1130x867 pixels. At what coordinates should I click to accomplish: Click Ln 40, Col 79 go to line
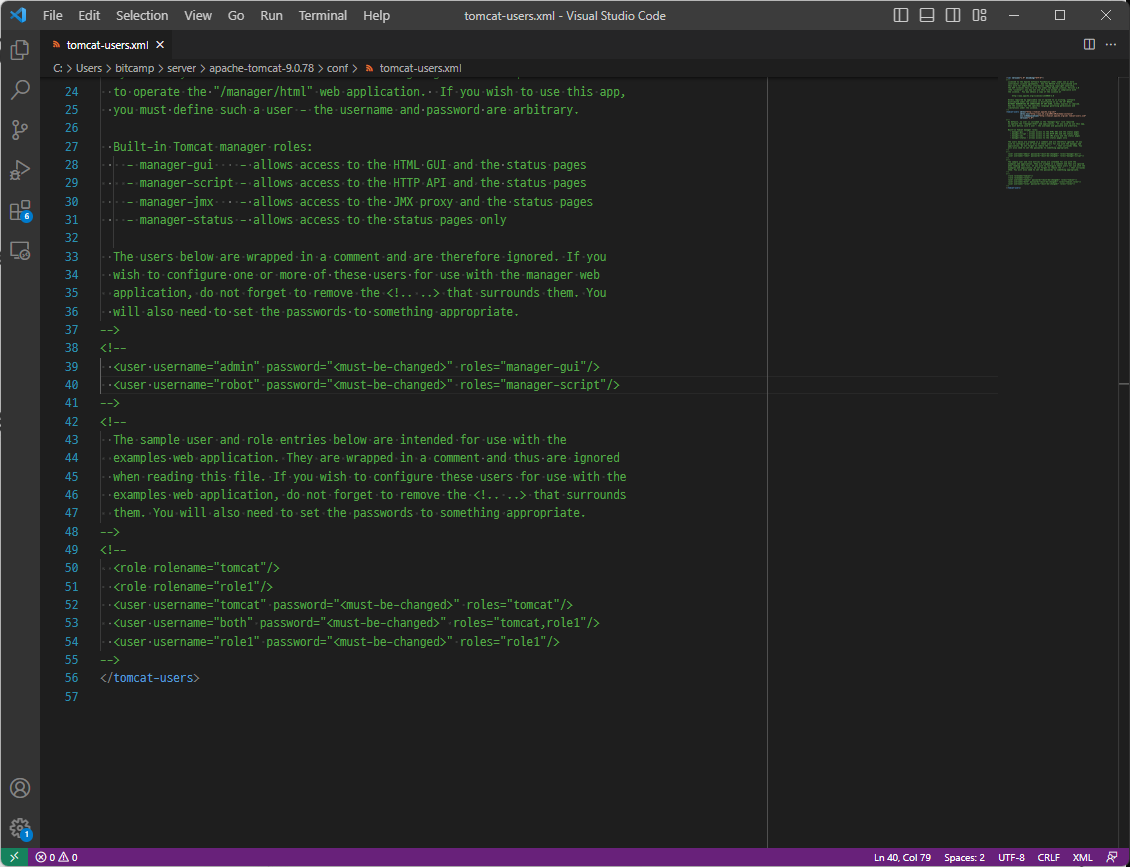pos(902,858)
